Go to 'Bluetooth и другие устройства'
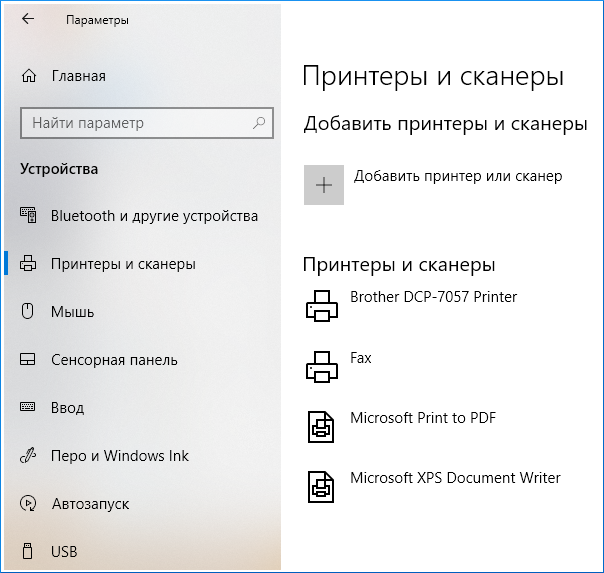Image resolution: width=604 pixels, height=573 pixels. click(154, 216)
